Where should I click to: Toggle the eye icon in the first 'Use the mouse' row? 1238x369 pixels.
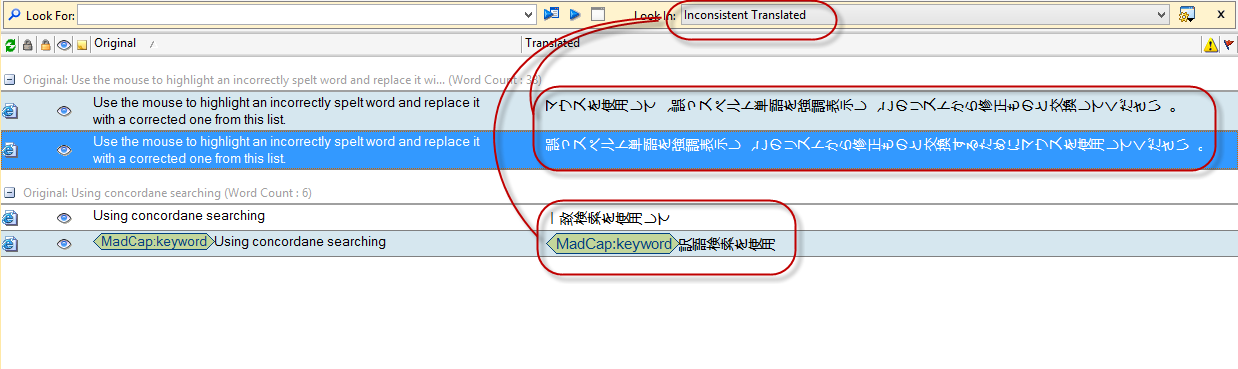coord(64,111)
